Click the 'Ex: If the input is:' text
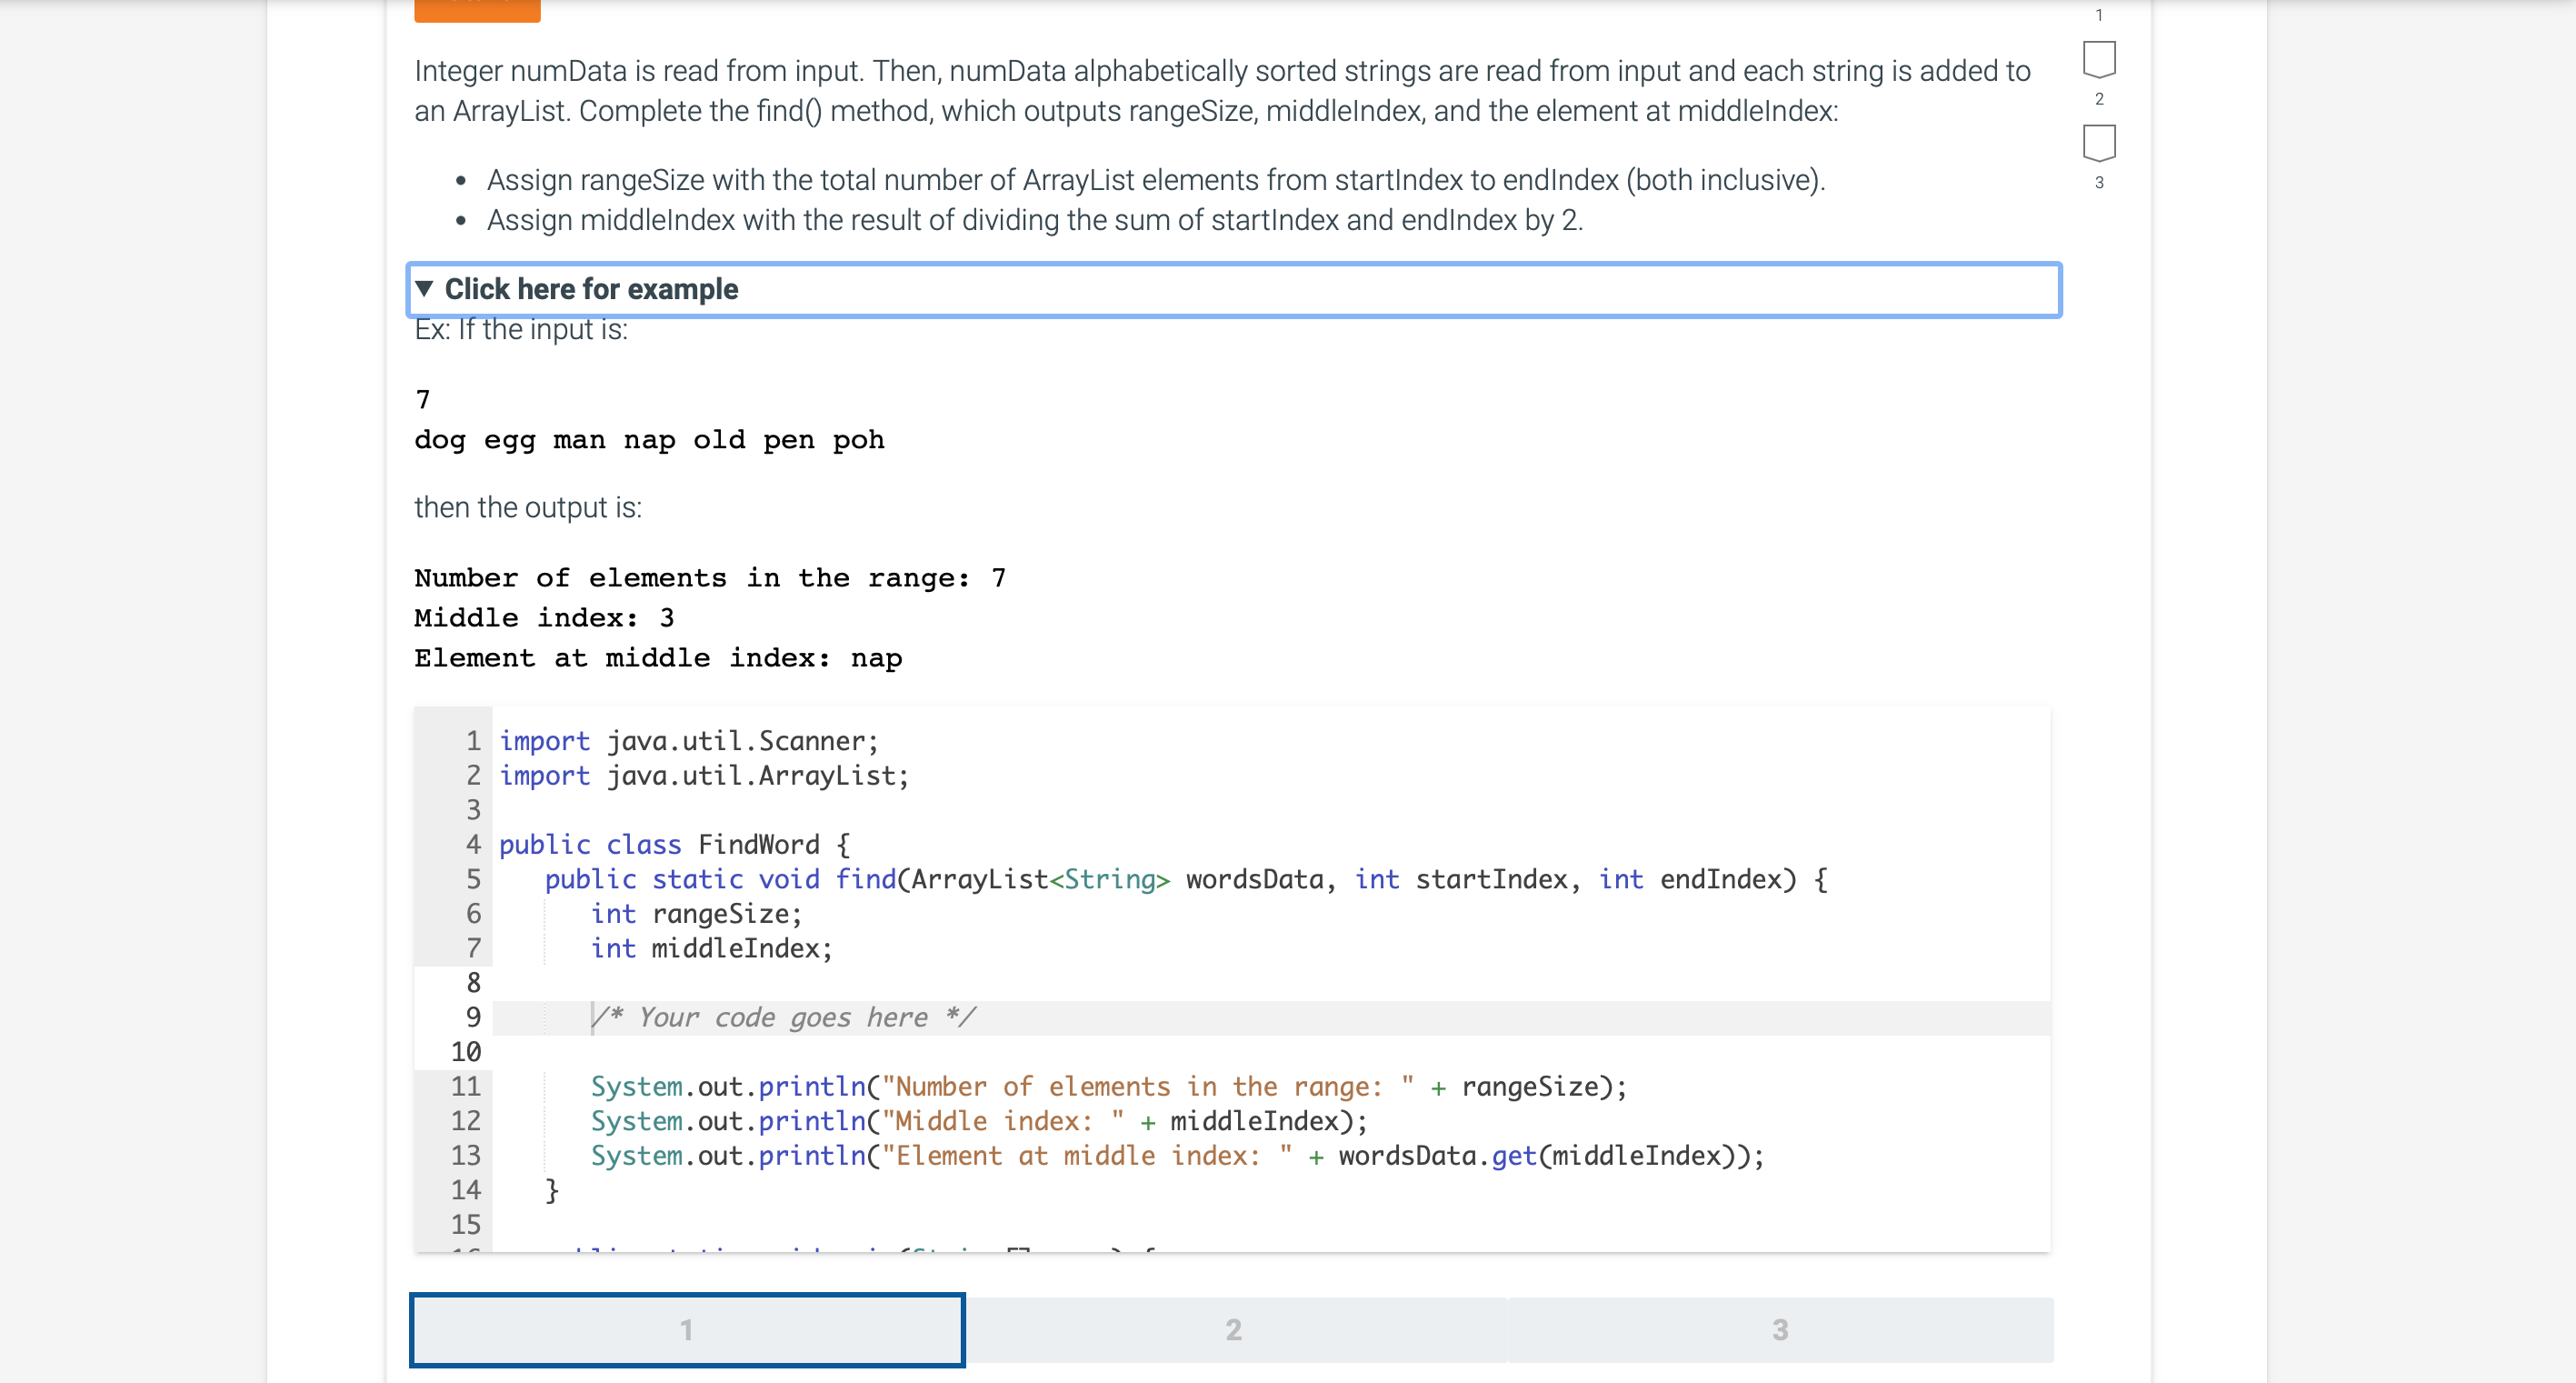 (520, 329)
